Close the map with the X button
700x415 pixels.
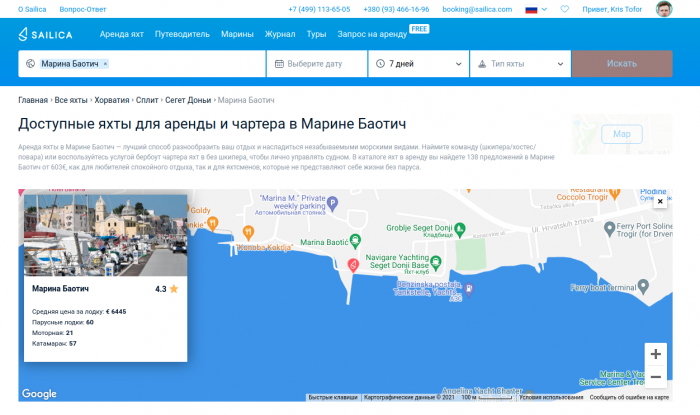pos(660,201)
